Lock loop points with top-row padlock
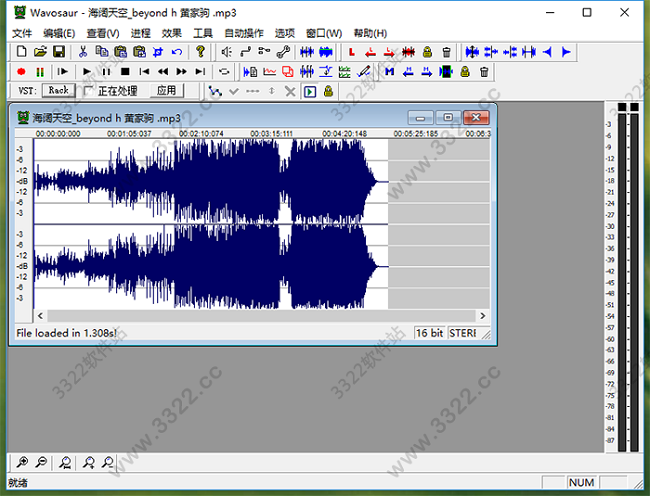Screen dimensions: 650x496 click(427, 52)
